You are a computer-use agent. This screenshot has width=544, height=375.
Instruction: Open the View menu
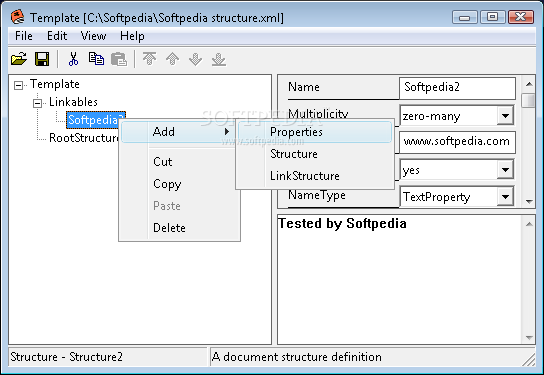[93, 36]
